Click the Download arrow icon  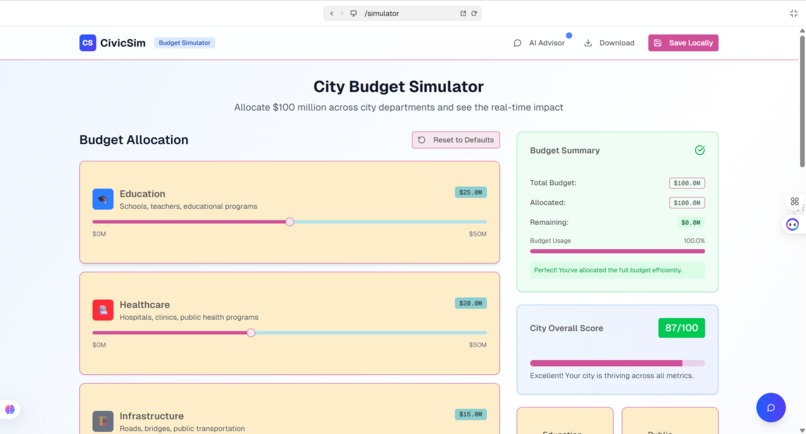pos(588,43)
